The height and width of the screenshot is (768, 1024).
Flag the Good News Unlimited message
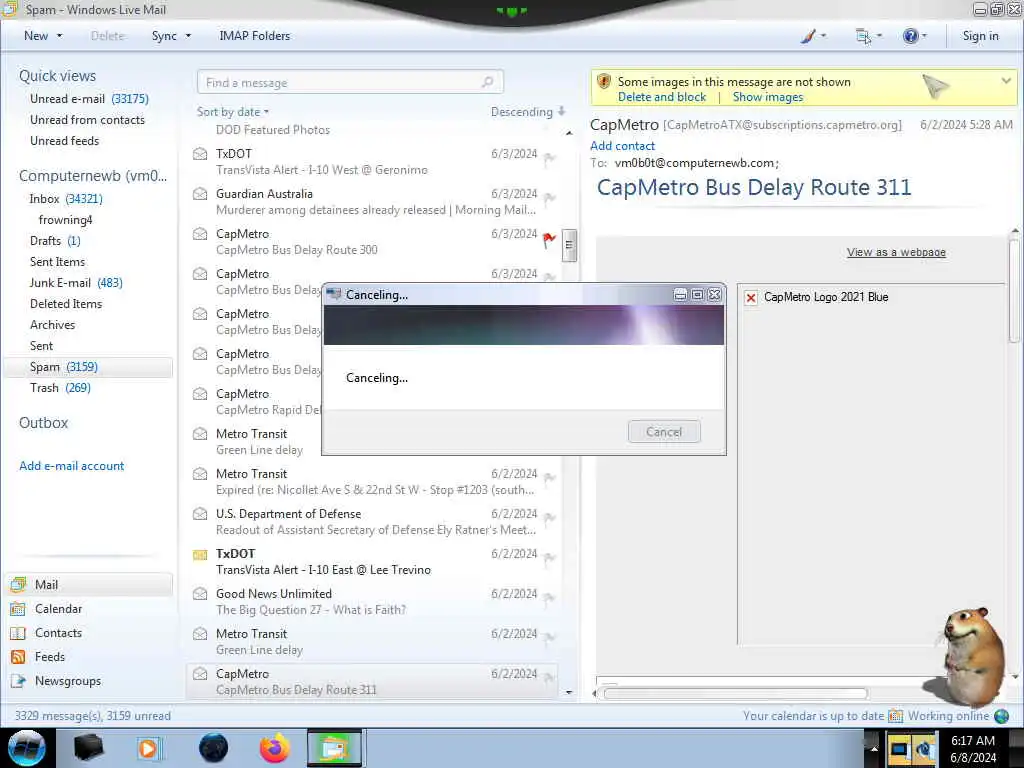pyautogui.click(x=549, y=598)
